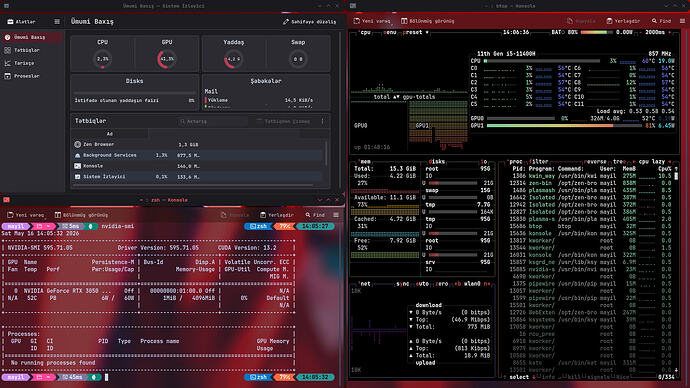Click the Ad column header

[x=110, y=134]
